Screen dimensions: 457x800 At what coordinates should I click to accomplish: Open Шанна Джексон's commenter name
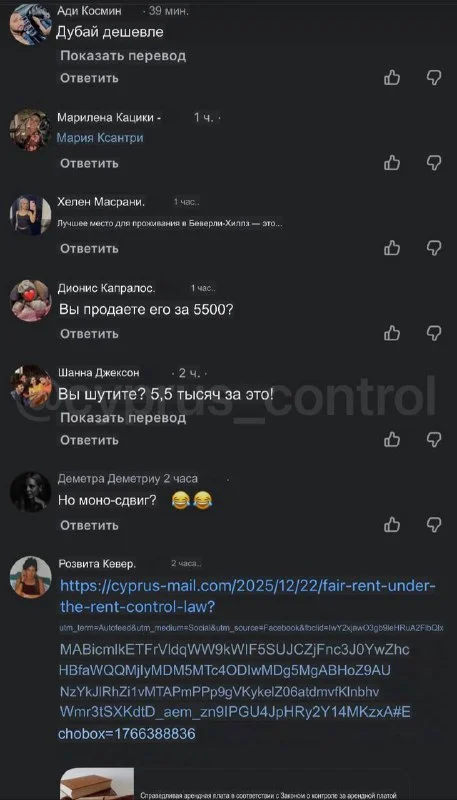(x=98, y=373)
